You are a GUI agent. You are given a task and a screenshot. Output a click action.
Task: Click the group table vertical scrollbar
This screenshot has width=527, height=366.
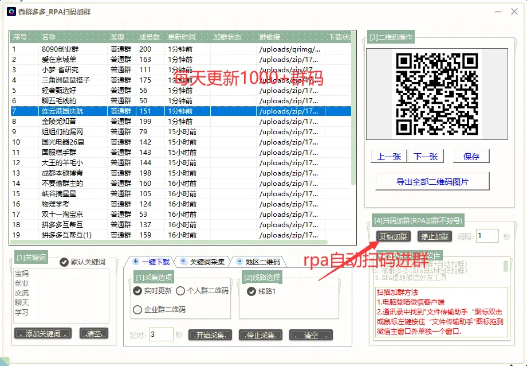(353, 108)
